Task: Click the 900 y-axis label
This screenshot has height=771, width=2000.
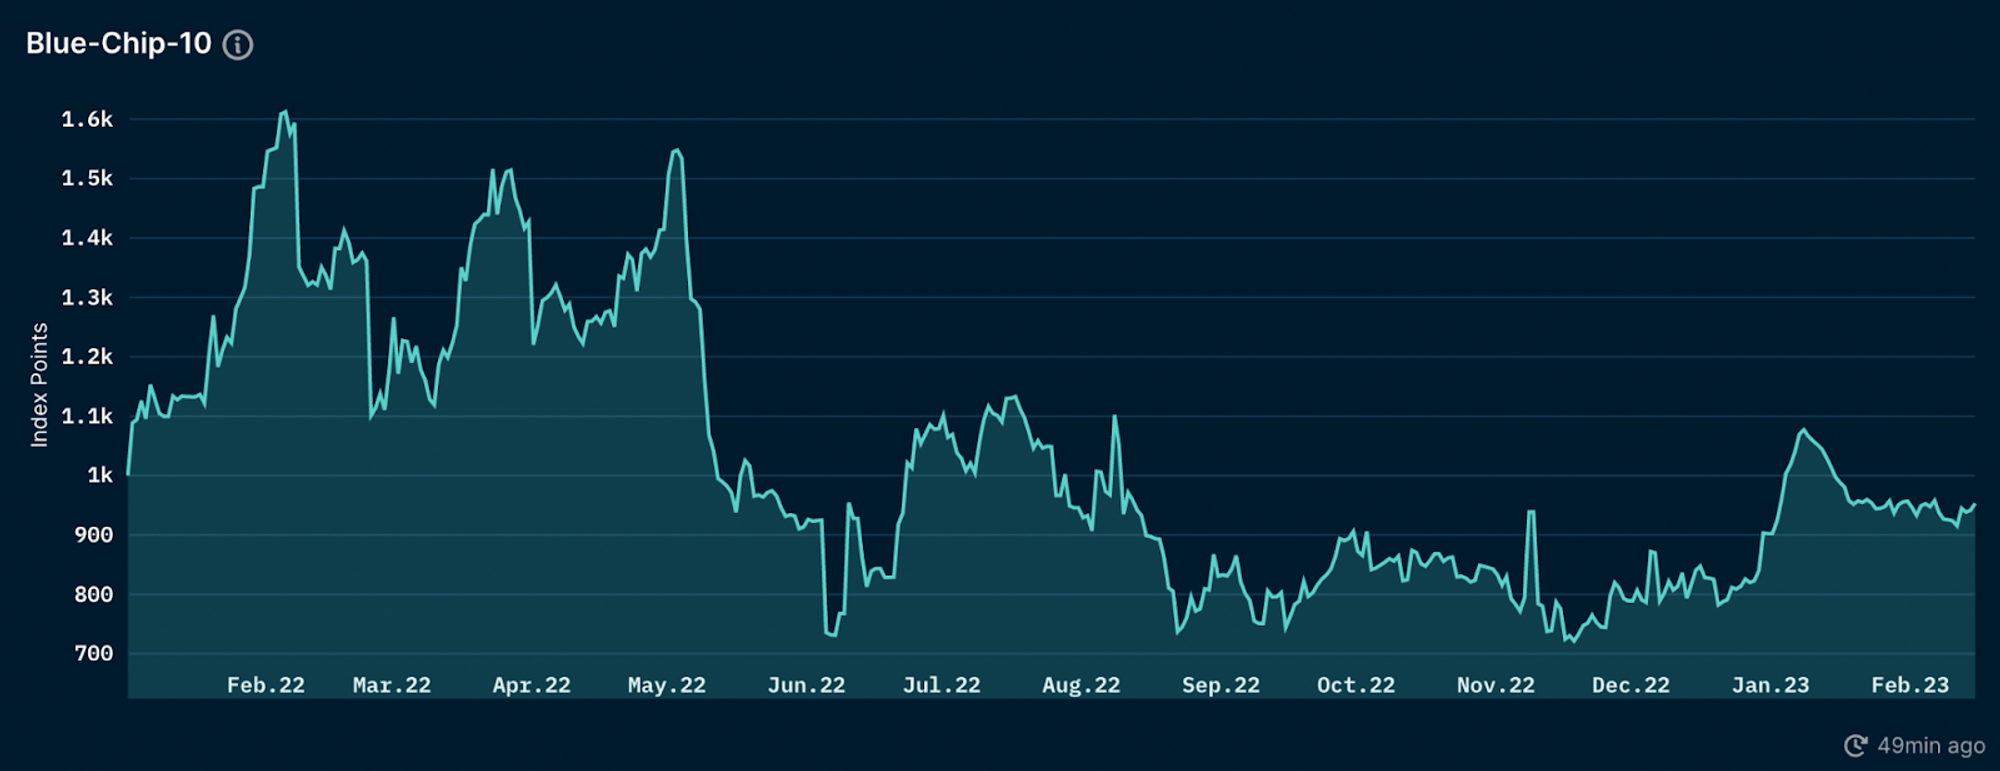Action: coord(94,535)
